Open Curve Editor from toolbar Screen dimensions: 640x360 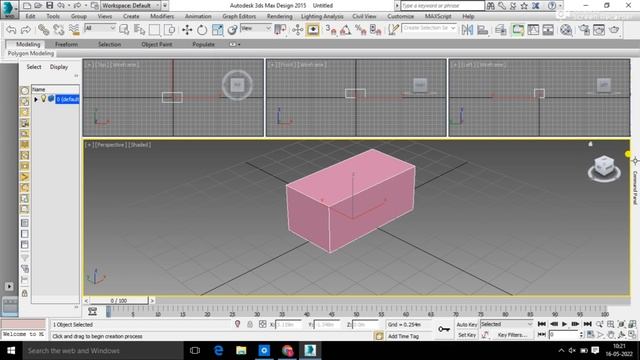point(533,30)
